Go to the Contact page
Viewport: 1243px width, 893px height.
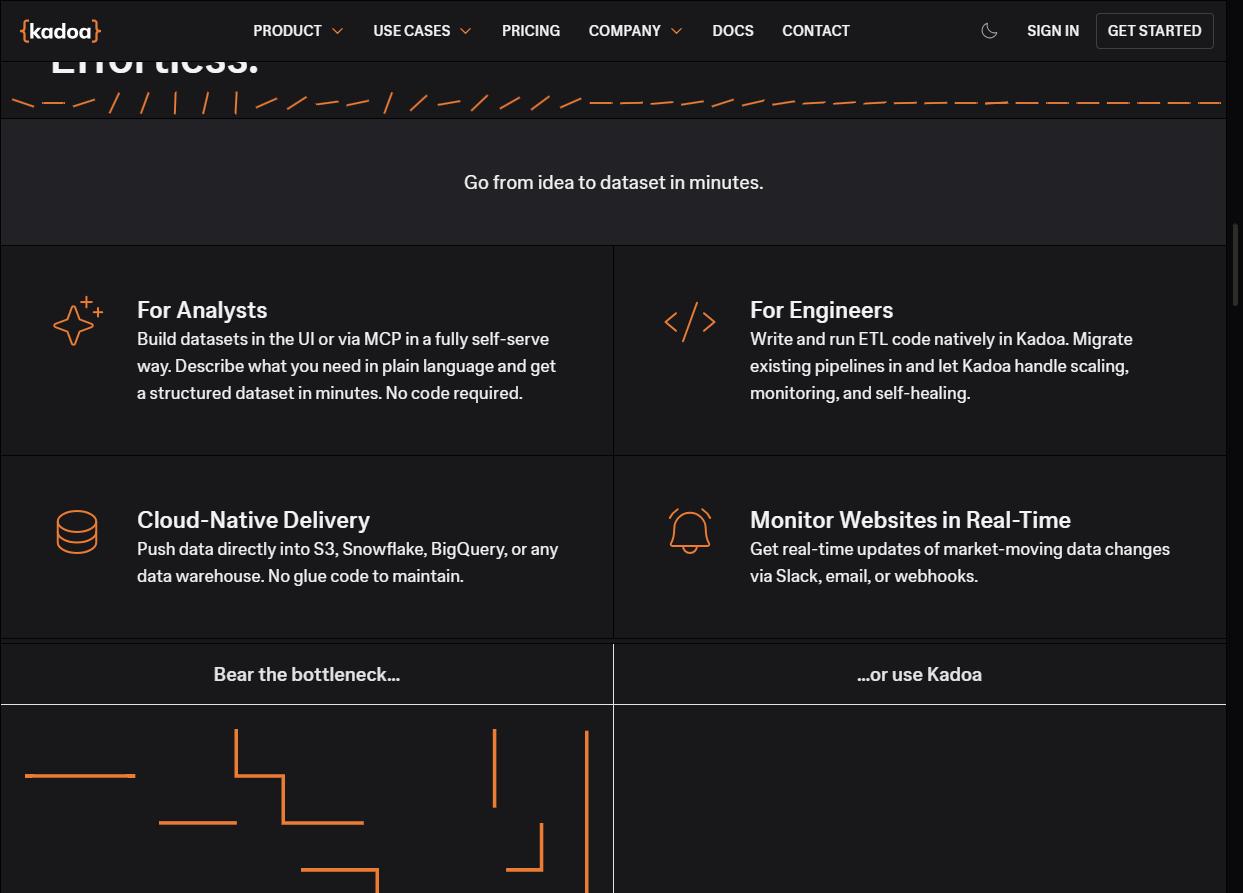(816, 31)
